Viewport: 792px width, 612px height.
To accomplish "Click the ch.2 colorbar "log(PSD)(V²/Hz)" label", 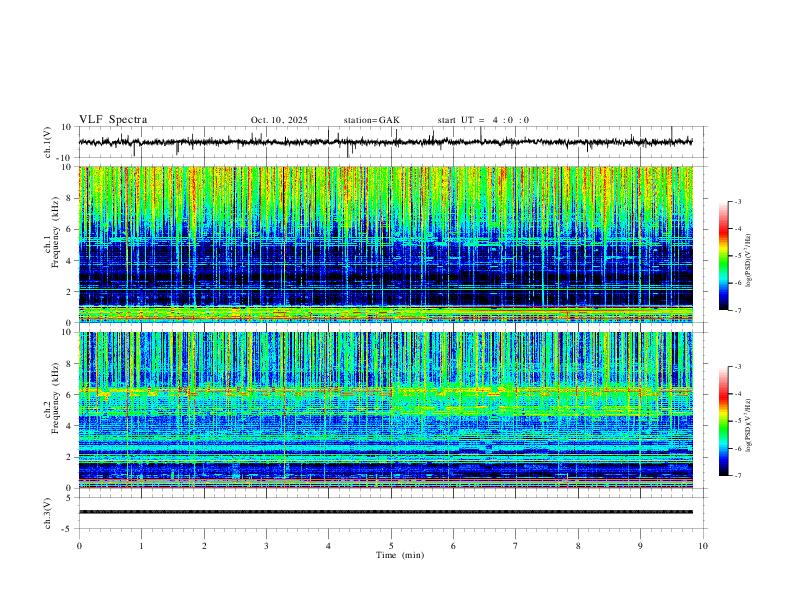I will click(x=749, y=426).
